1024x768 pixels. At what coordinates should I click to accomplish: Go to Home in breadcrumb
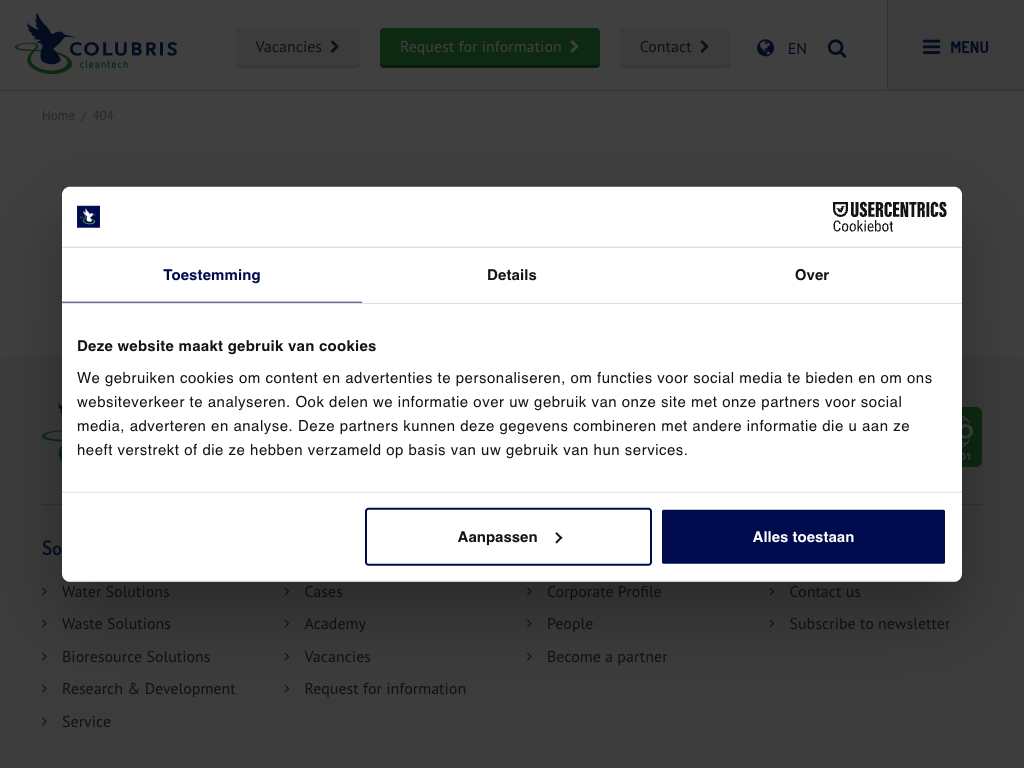[x=58, y=116]
